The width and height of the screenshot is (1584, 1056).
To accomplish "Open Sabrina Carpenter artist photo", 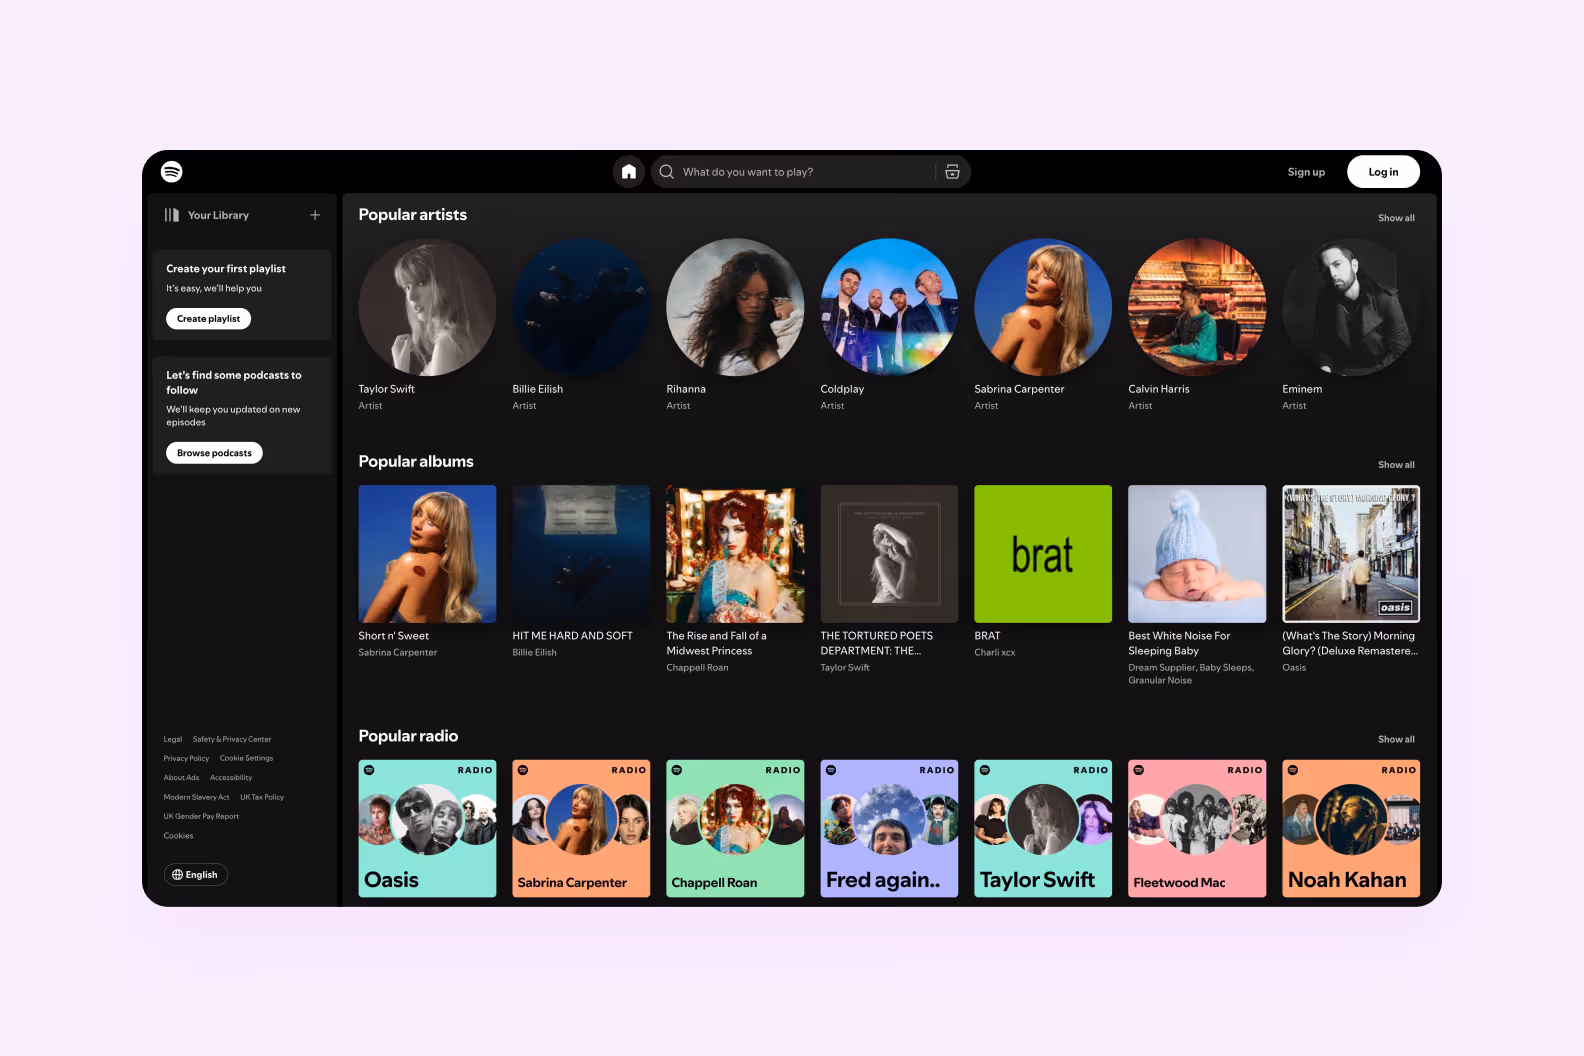I will pos(1043,307).
